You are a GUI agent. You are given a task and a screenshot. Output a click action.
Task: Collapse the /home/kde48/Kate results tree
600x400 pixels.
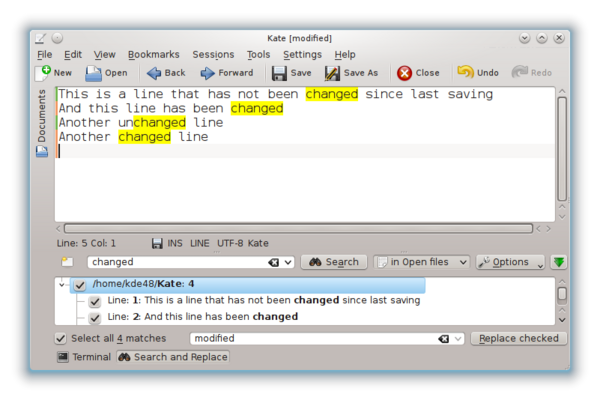pyautogui.click(x=62, y=285)
